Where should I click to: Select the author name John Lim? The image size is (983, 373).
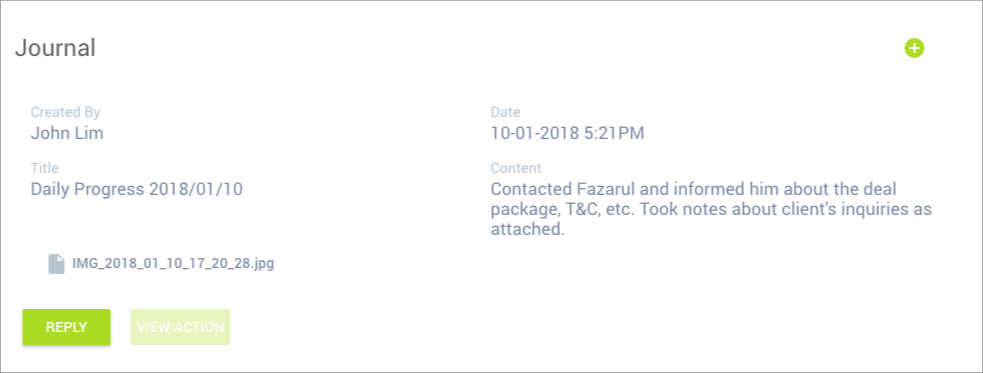67,133
